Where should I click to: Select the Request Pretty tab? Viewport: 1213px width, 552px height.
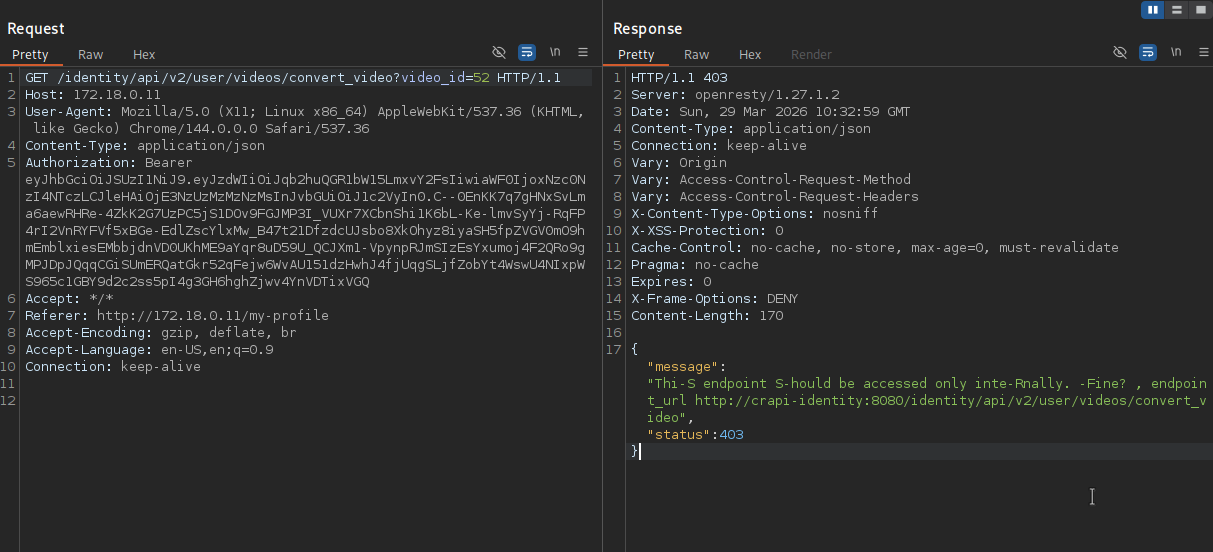pyautogui.click(x=30, y=54)
